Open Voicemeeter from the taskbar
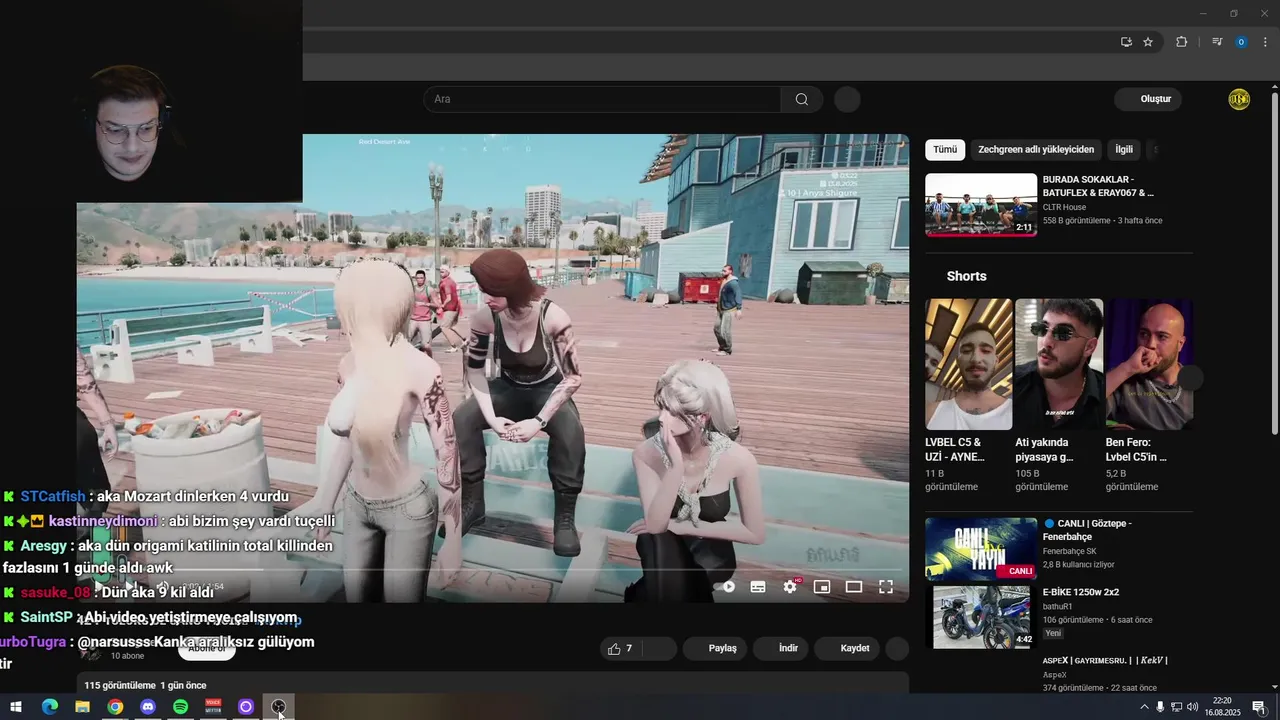This screenshot has width=1280, height=720. point(213,707)
